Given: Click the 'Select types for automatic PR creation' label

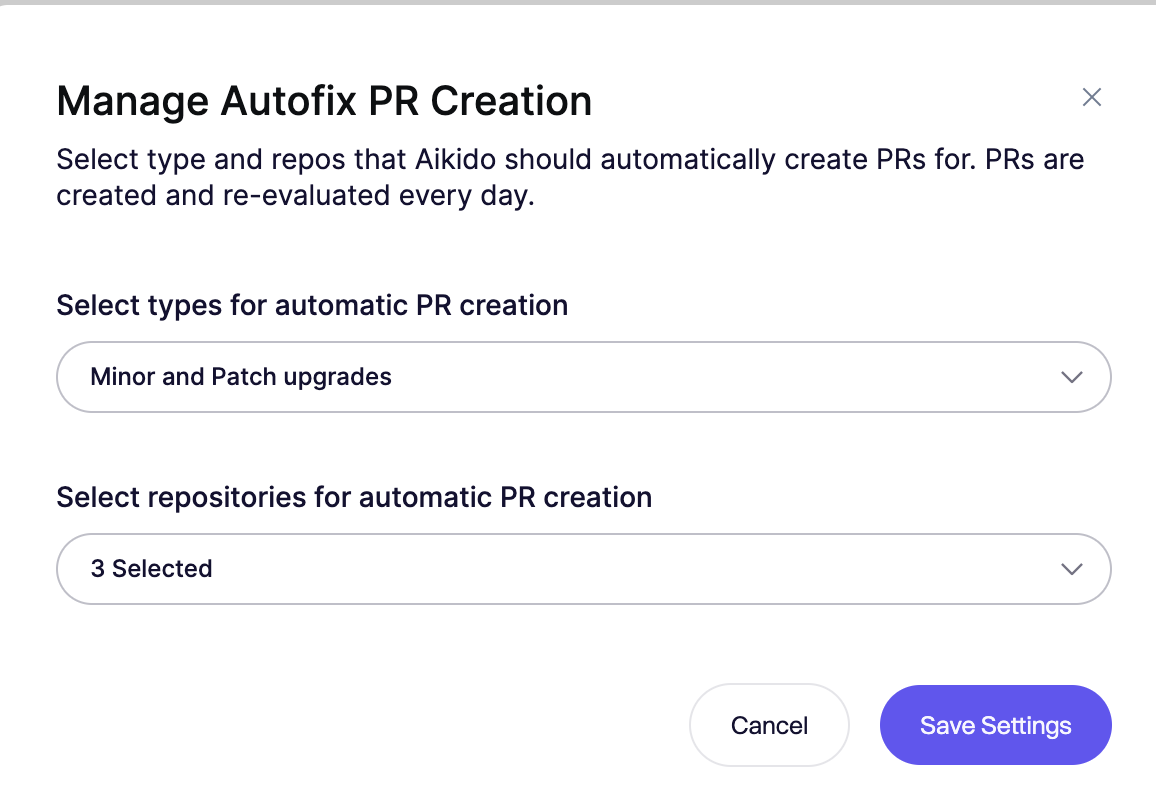Looking at the screenshot, I should pyautogui.click(x=313, y=305).
